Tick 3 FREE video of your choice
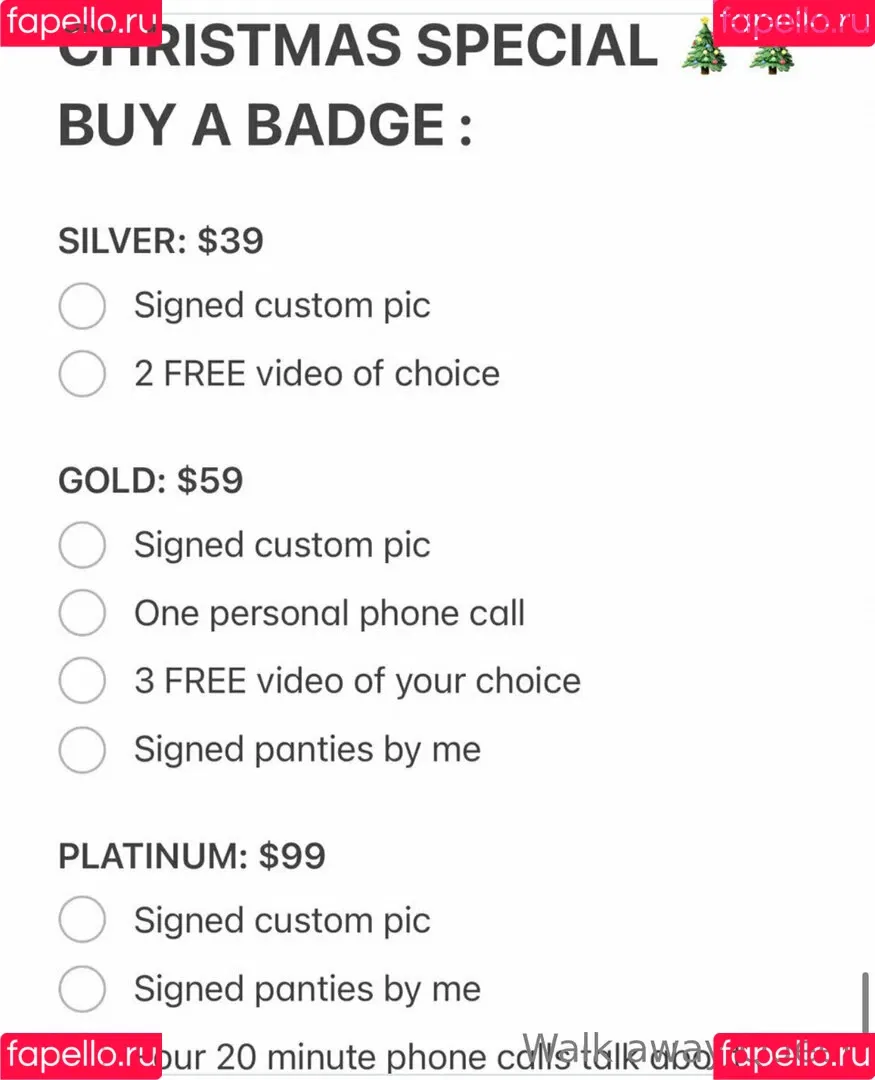Image resolution: width=875 pixels, height=1080 pixels. tap(82, 681)
